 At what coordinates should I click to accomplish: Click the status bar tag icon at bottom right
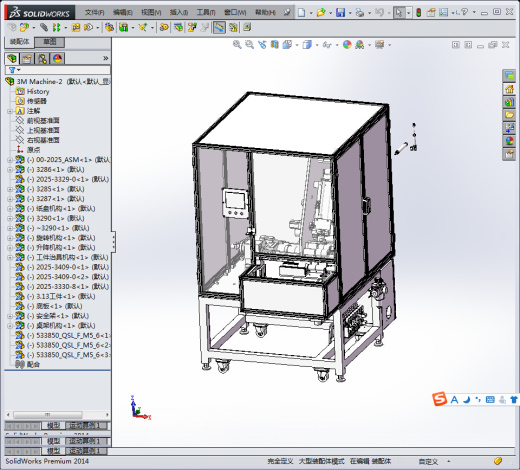498,461
